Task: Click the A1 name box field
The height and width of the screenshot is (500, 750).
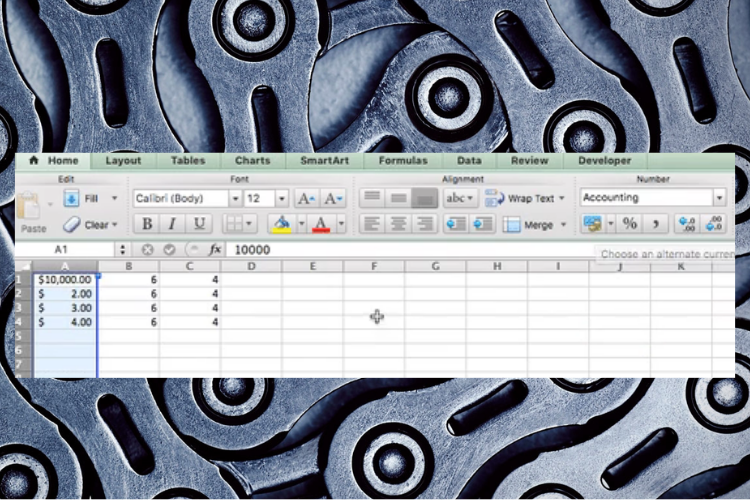Action: tap(65, 249)
